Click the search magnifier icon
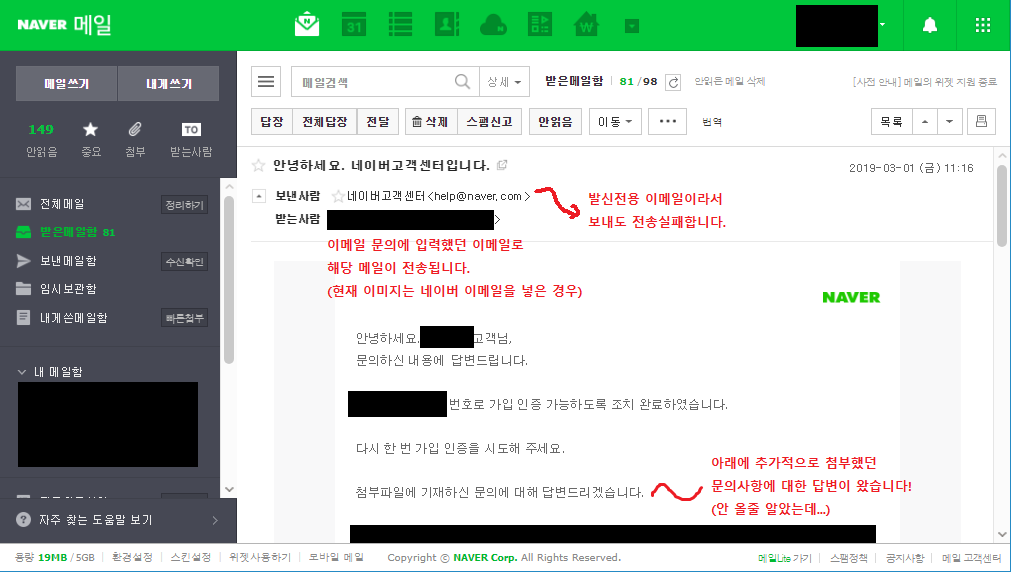 tap(462, 82)
